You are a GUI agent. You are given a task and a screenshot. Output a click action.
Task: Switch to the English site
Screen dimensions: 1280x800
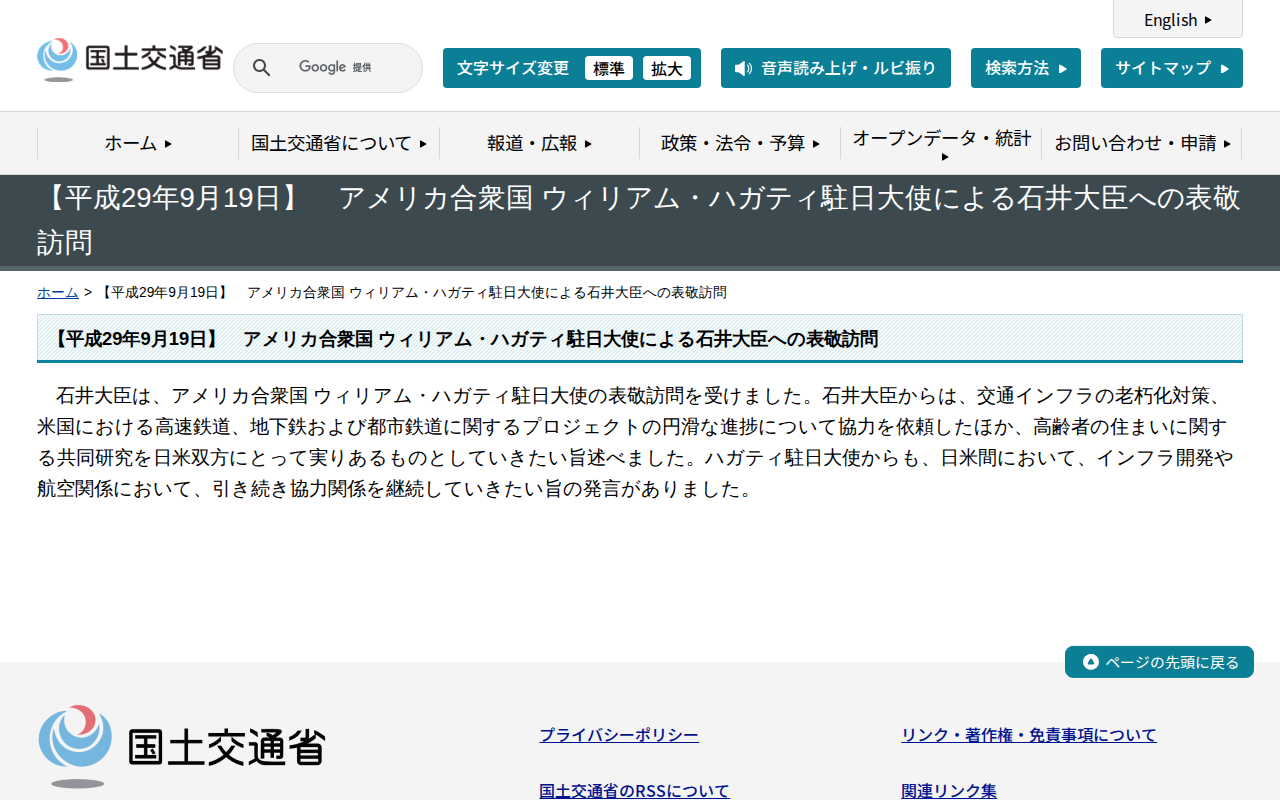coord(1178,19)
